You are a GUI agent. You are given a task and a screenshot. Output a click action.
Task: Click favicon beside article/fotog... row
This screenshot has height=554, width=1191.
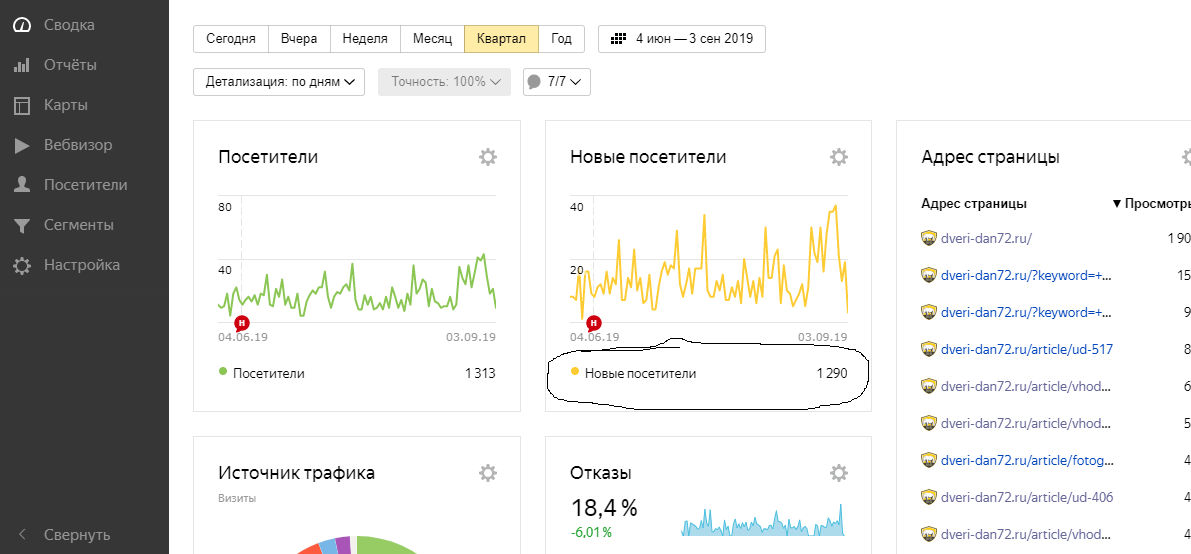tap(927, 460)
